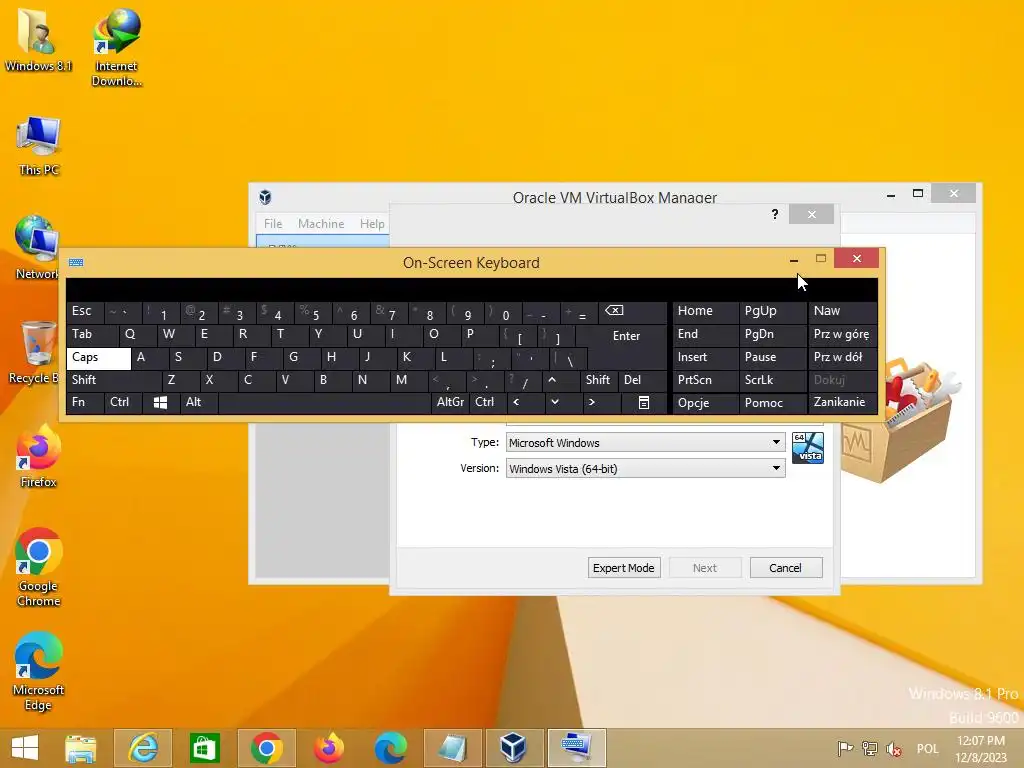Toggle the left Ctrl key
Screen dimensions: 1024x768
123,402
